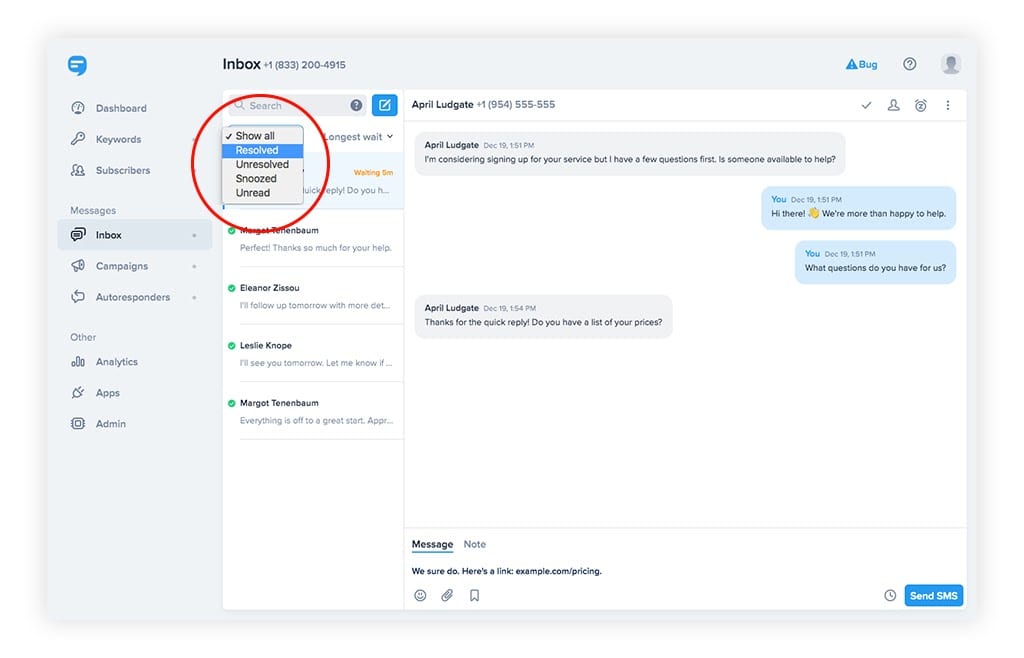Mark conversation resolved with the checkmark icon
This screenshot has height=658, width=1024.
(x=866, y=104)
